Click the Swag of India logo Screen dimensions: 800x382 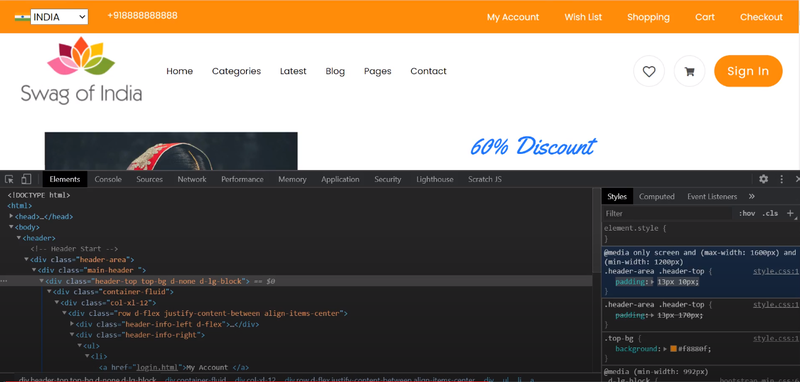pyautogui.click(x=81, y=70)
